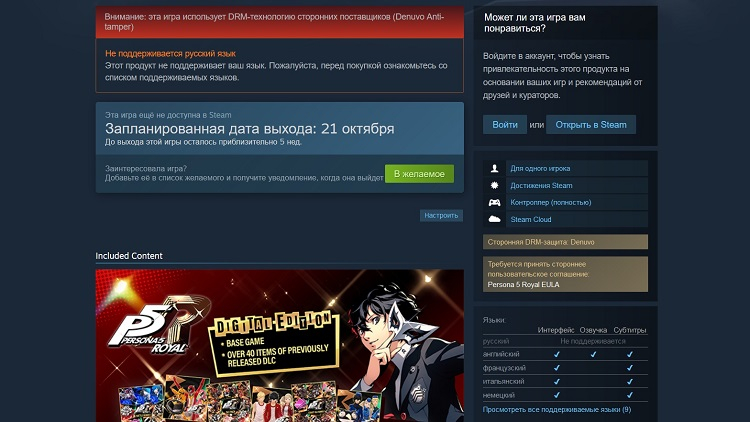Screen dimensions: 750x422
Task: Click the Steam Achievements star icon
Action: 494,185
